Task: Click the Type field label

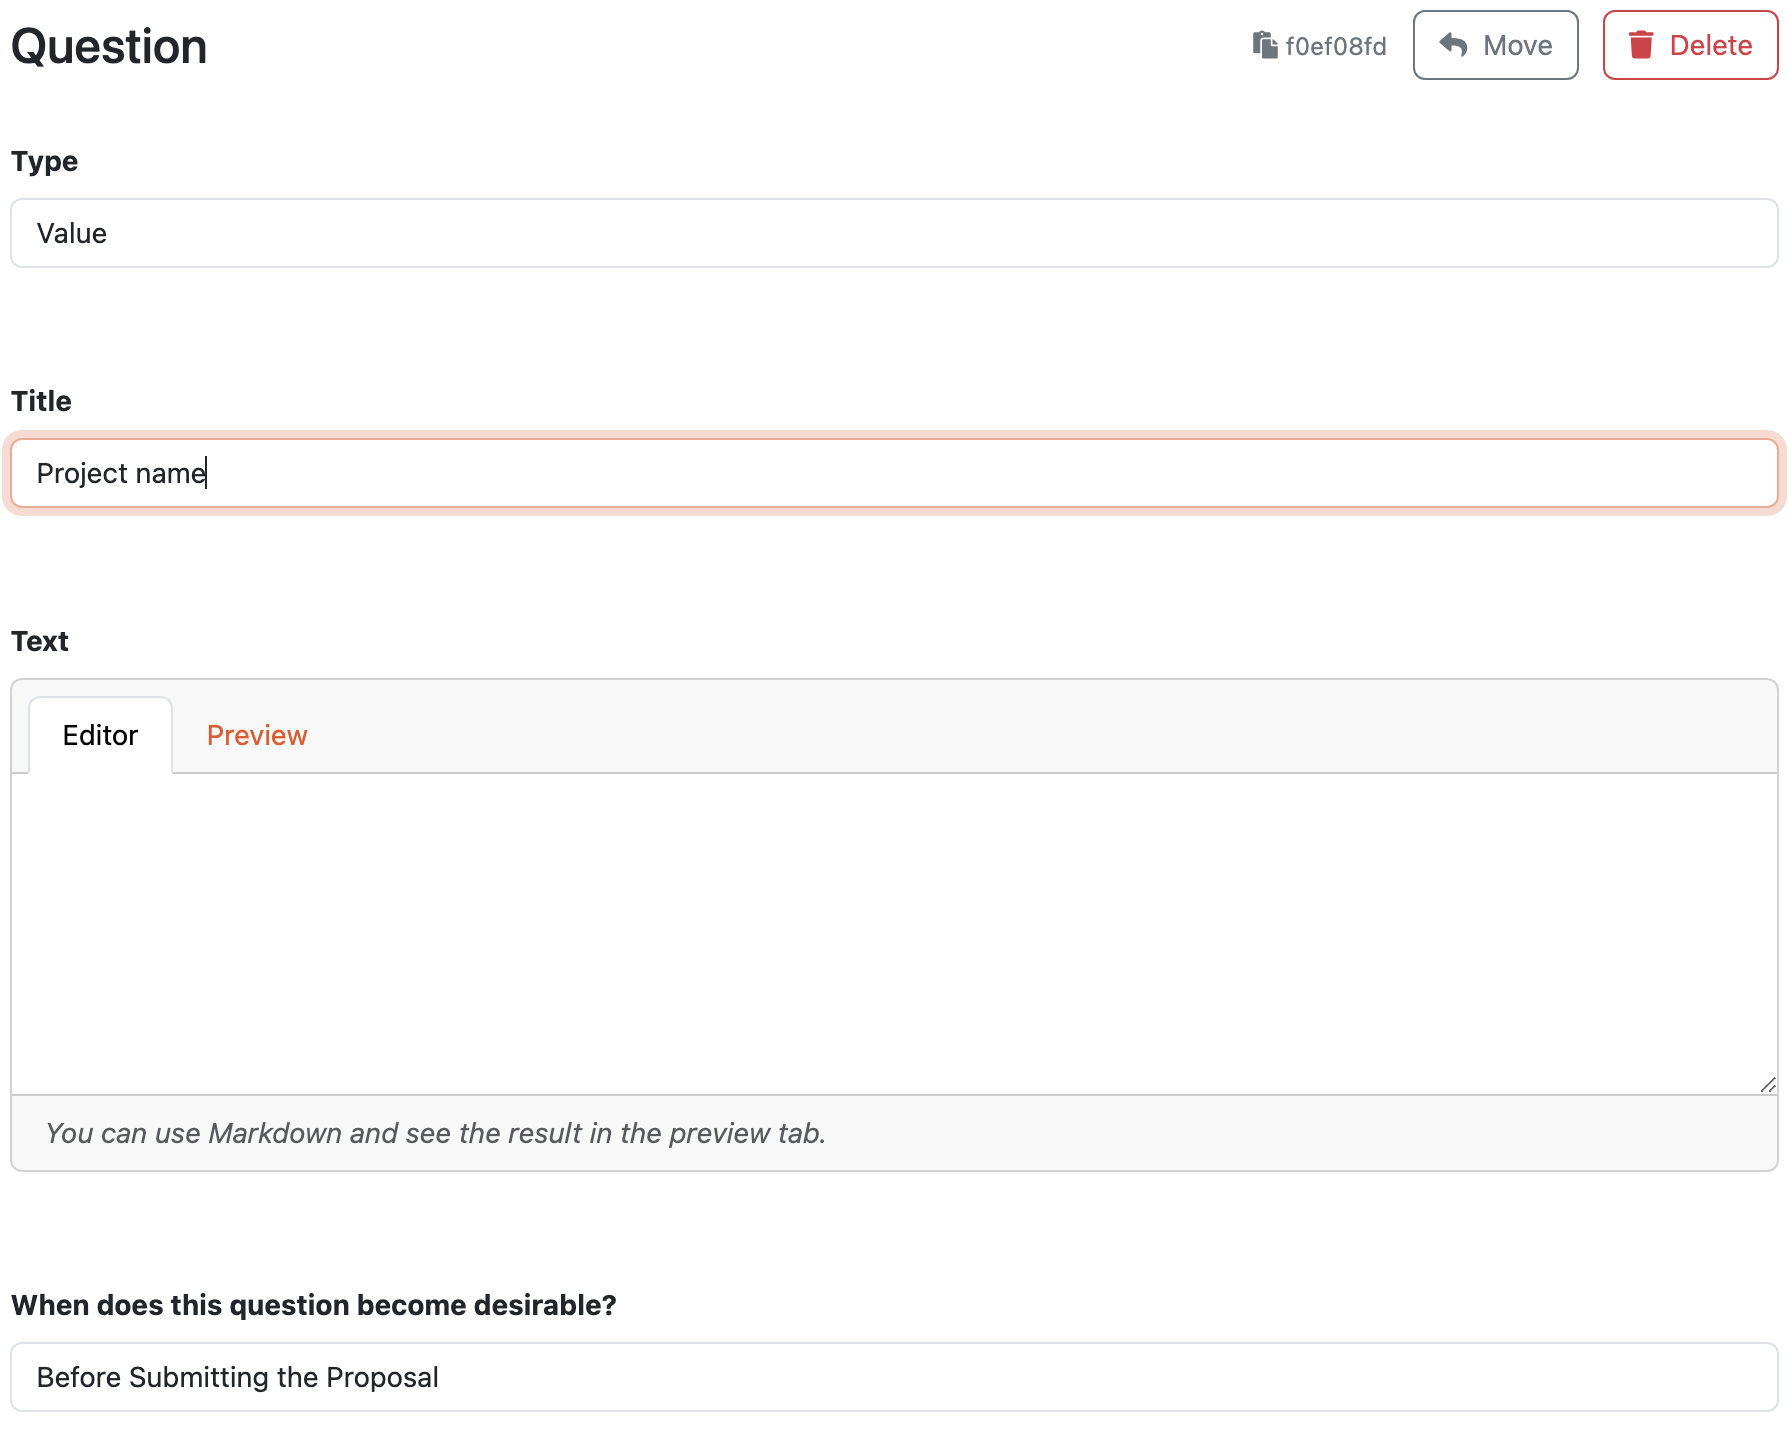Action: click(x=44, y=161)
